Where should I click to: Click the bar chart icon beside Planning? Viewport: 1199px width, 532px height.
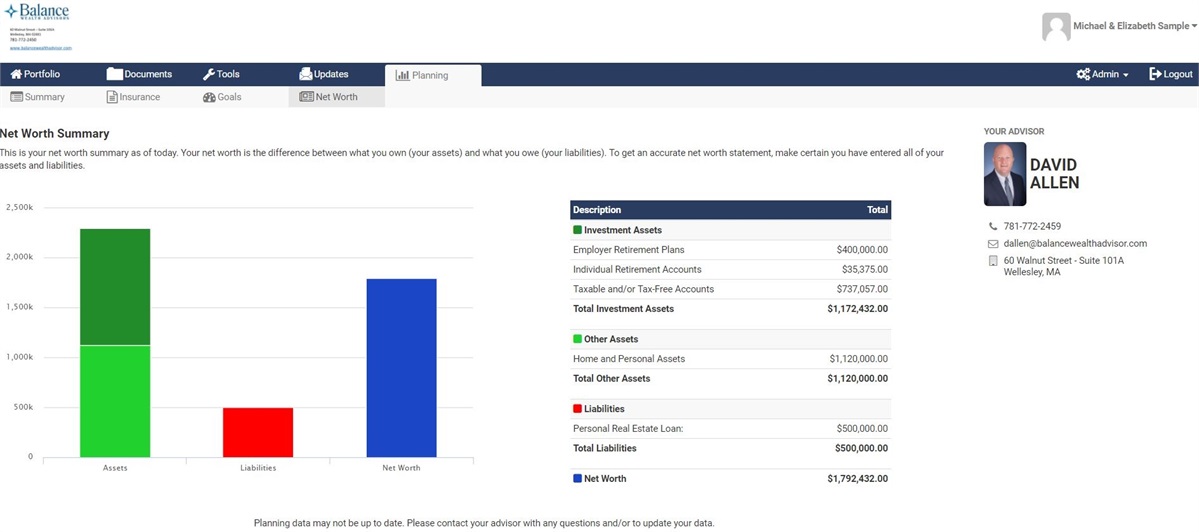pos(402,75)
